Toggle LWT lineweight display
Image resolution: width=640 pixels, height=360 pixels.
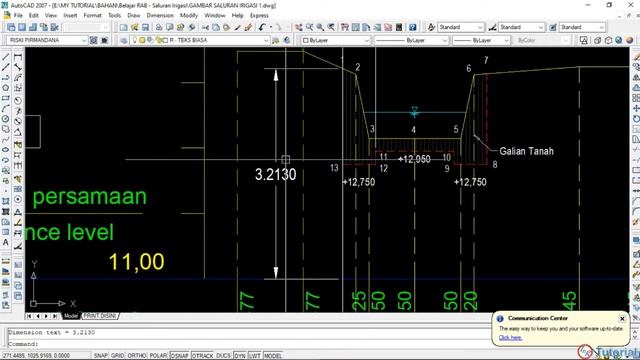pos(255,356)
